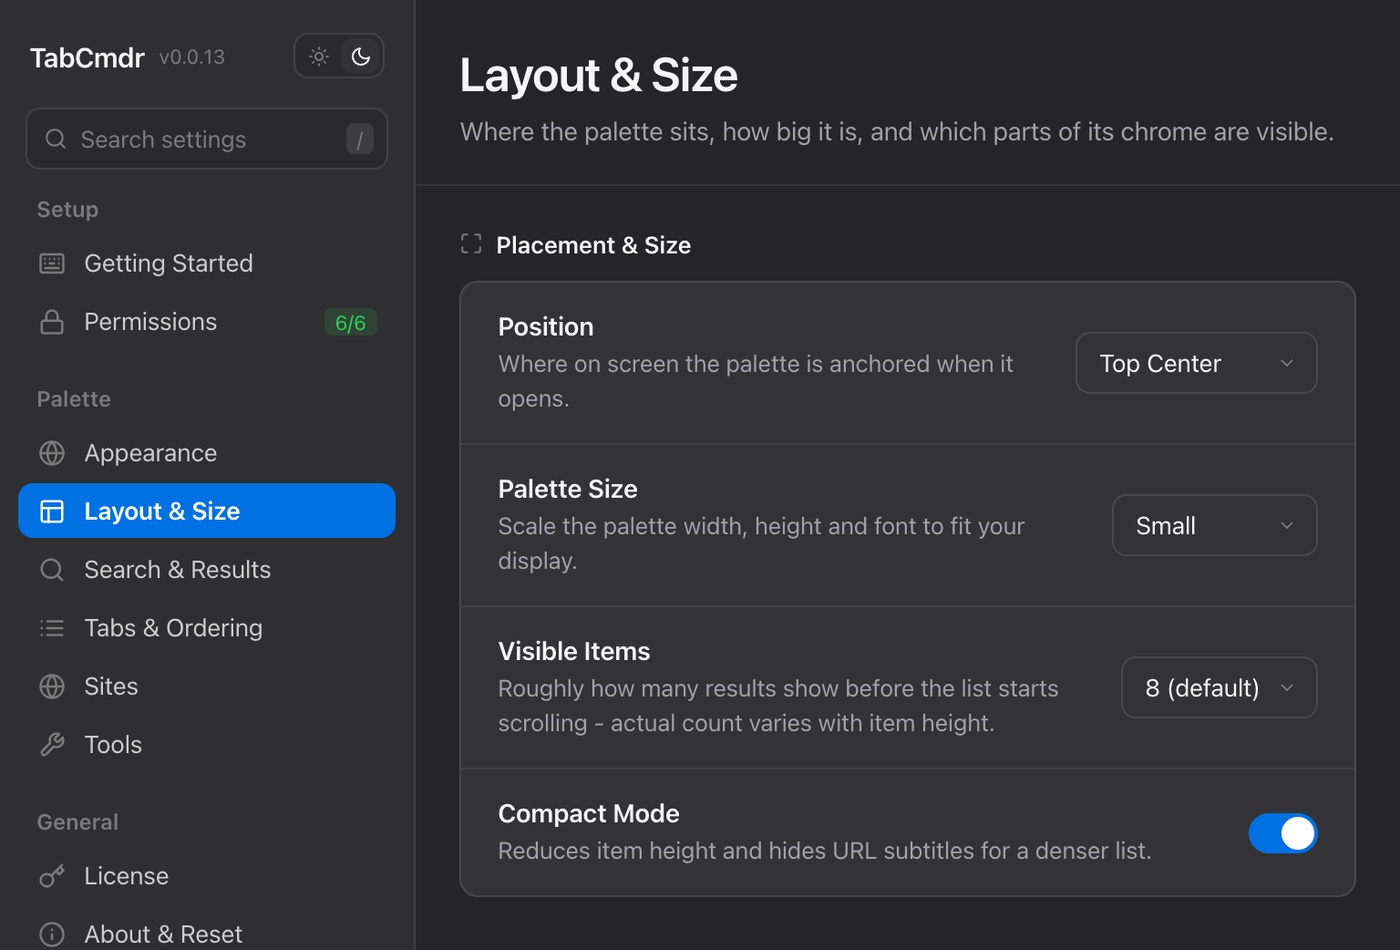Click the Compact Mode setting label
This screenshot has height=950, width=1400.
click(589, 814)
